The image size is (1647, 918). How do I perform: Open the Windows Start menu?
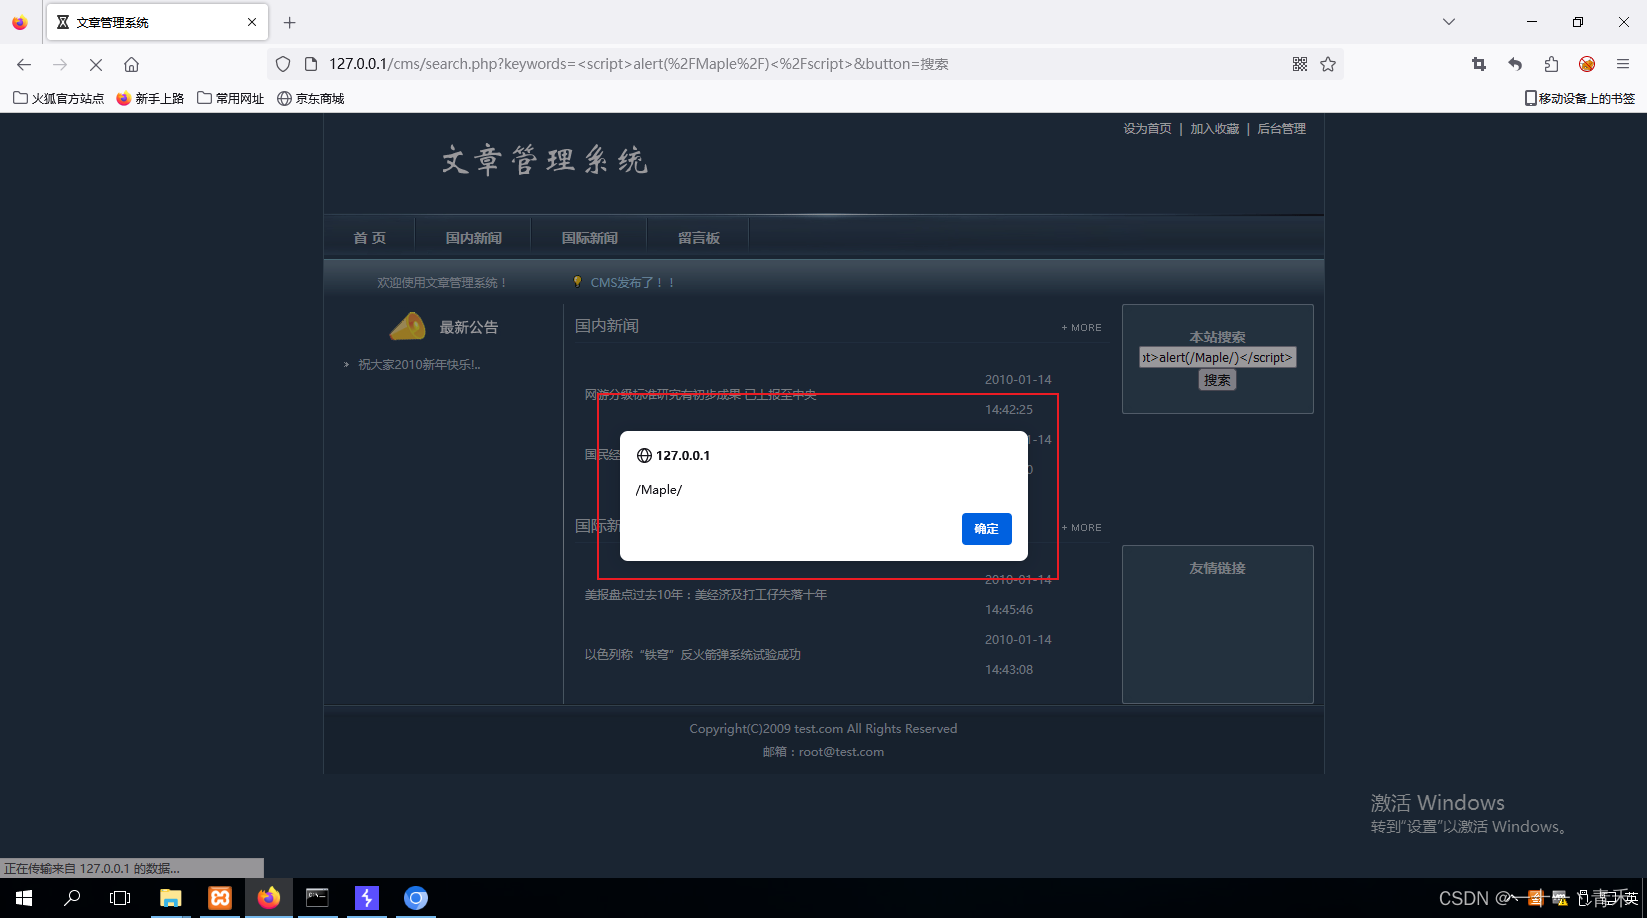(x=24, y=898)
